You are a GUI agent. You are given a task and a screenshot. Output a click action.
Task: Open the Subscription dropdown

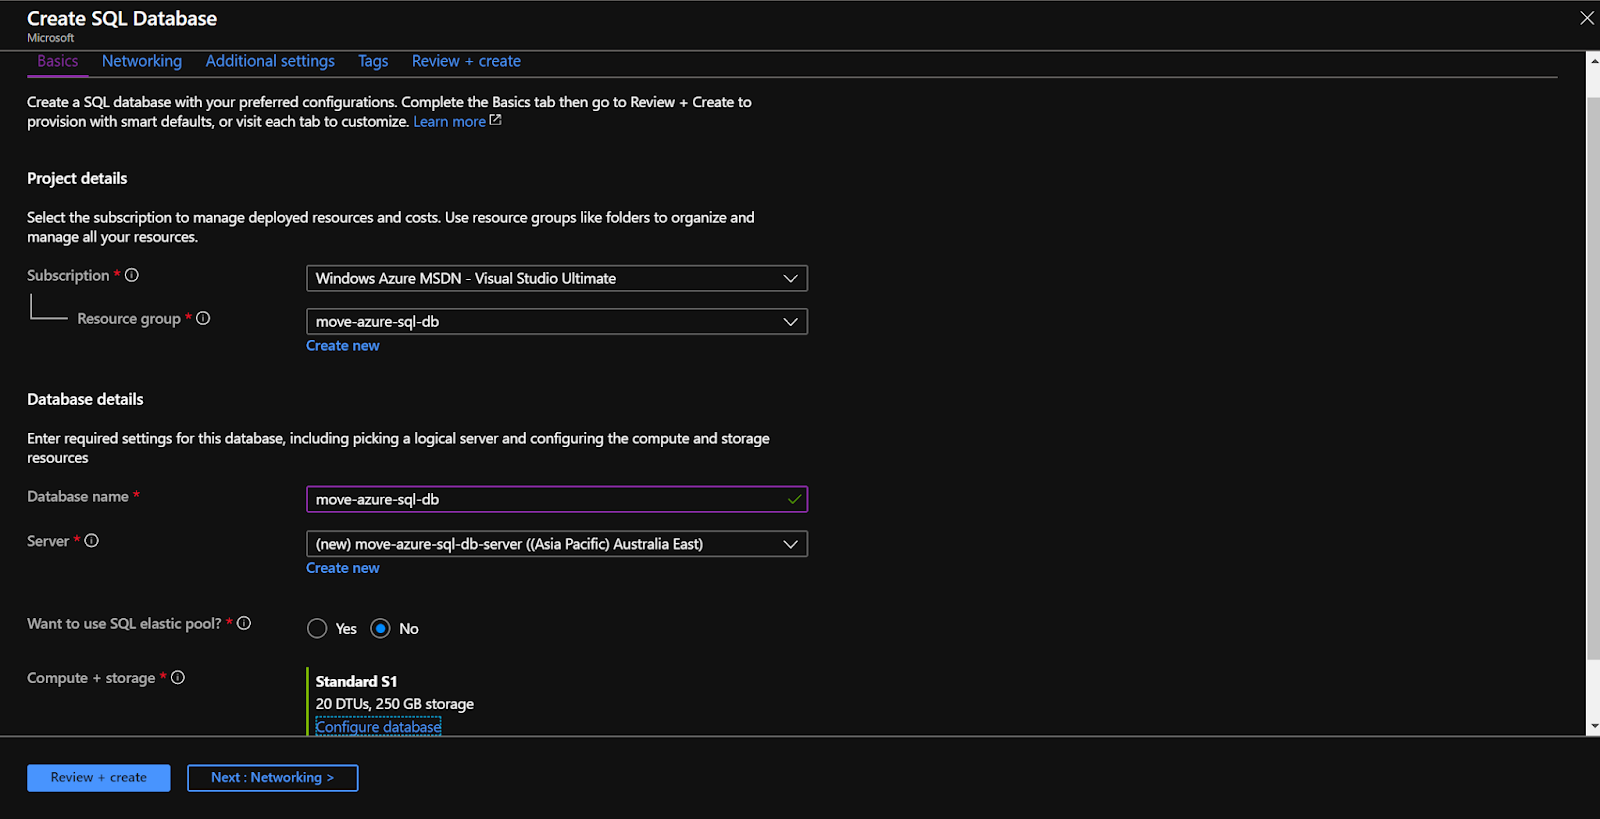[x=556, y=278]
